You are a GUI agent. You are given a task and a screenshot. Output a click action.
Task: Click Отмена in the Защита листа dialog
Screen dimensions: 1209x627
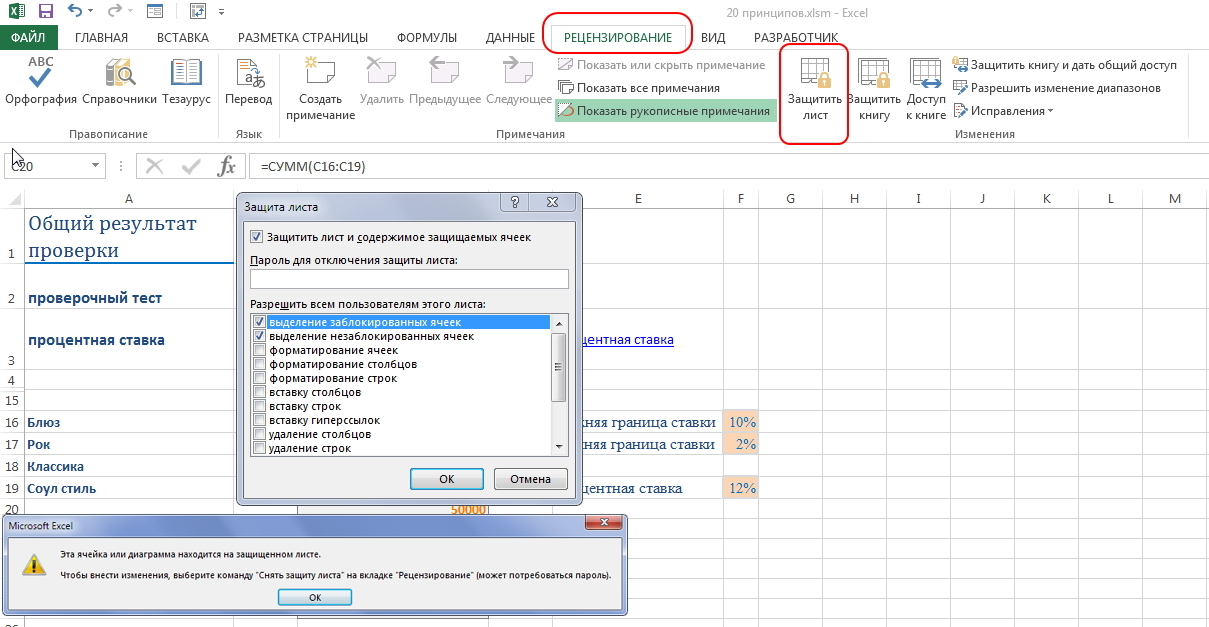click(530, 479)
